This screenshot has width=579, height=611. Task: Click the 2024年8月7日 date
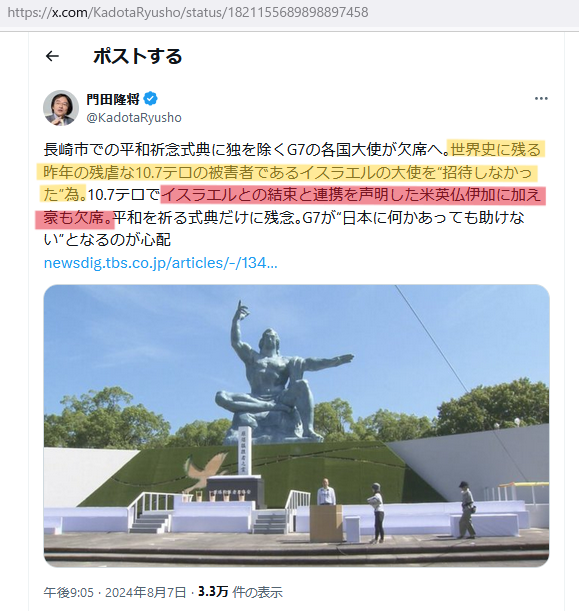pos(146,592)
